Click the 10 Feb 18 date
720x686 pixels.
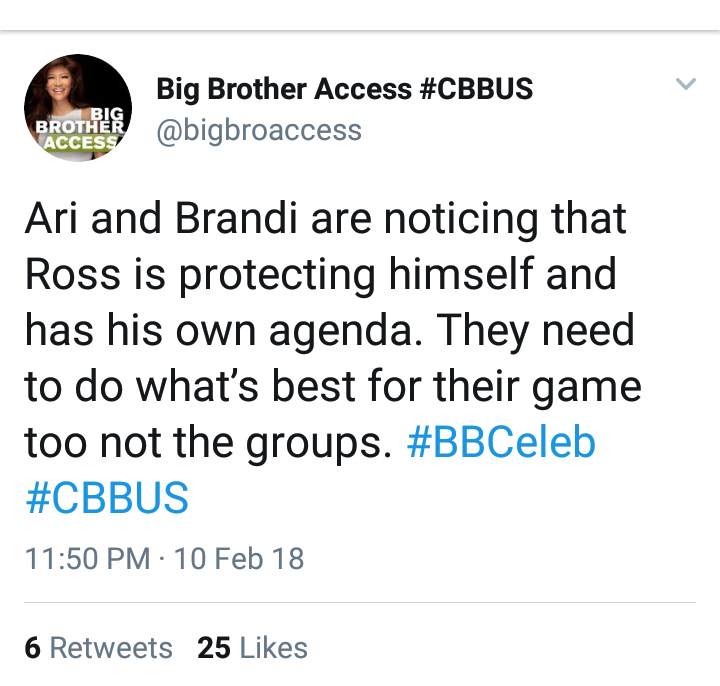[x=239, y=559]
